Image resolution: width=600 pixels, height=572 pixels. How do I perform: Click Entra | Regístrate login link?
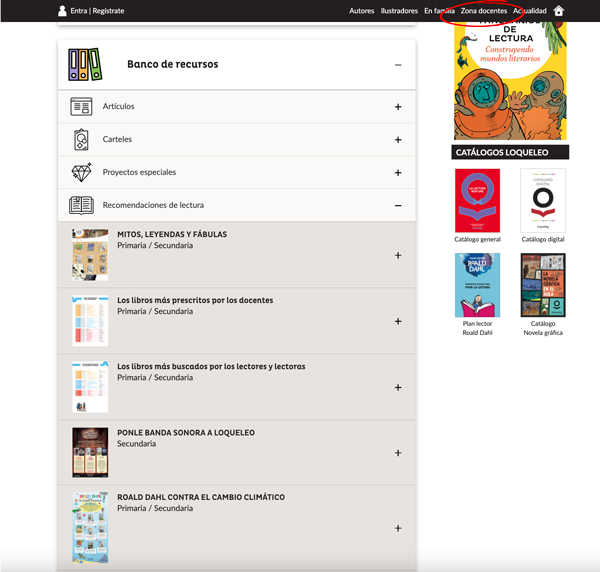(x=97, y=11)
